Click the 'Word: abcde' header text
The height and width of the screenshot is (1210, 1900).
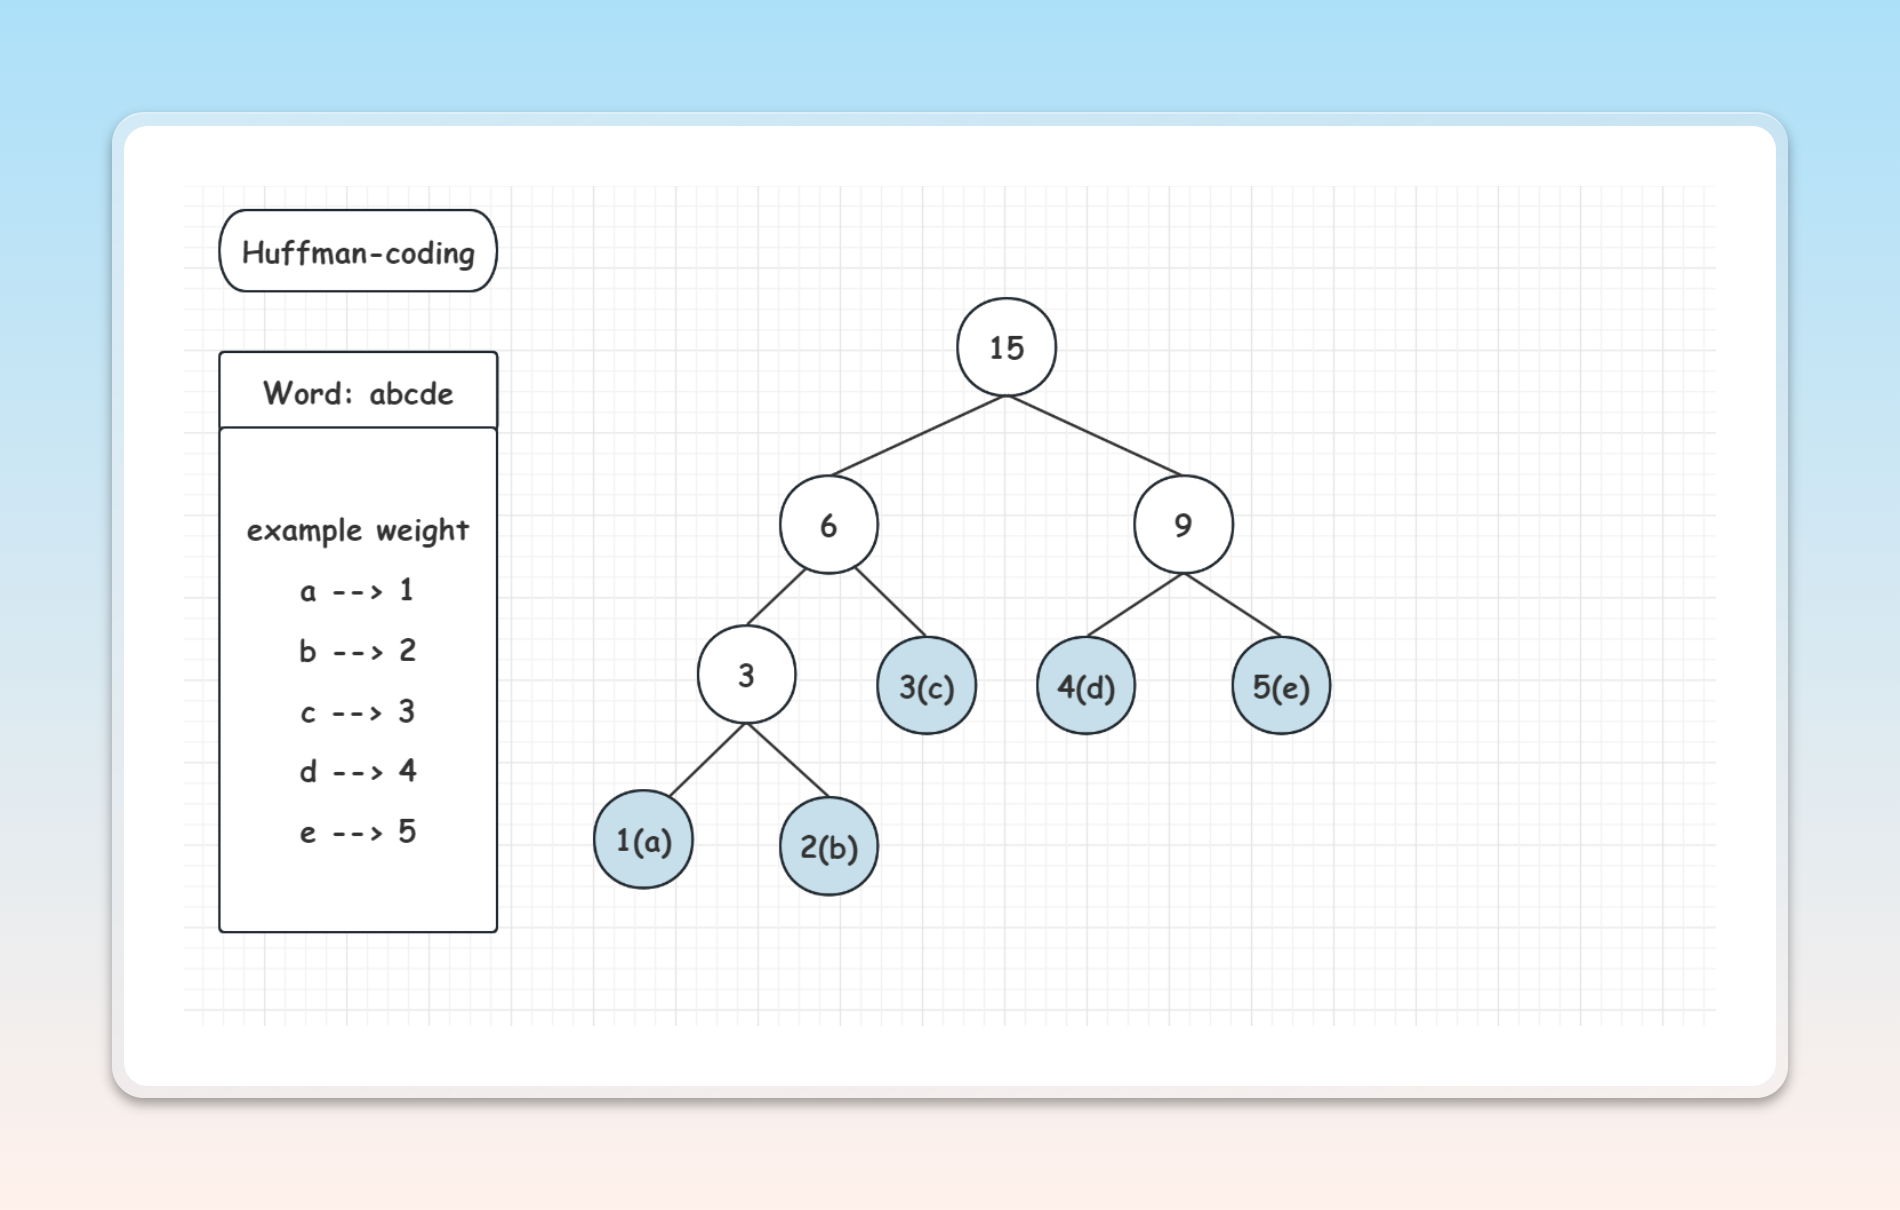coord(358,393)
